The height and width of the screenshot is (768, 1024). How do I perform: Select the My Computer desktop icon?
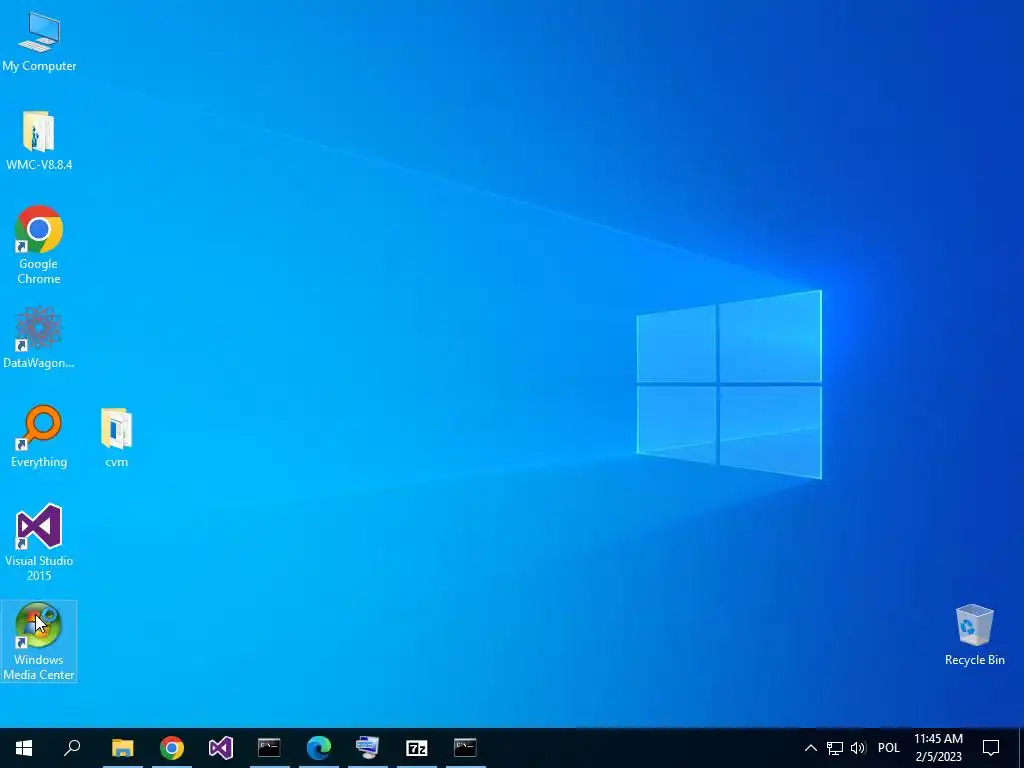(x=39, y=40)
